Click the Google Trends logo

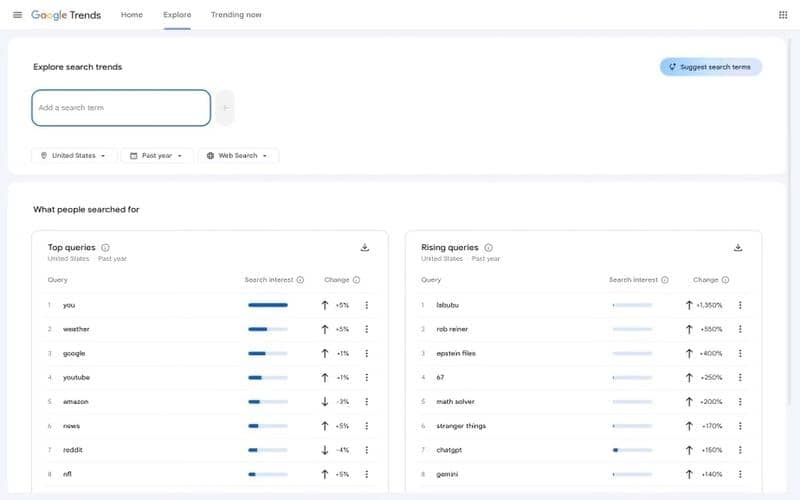tap(66, 15)
